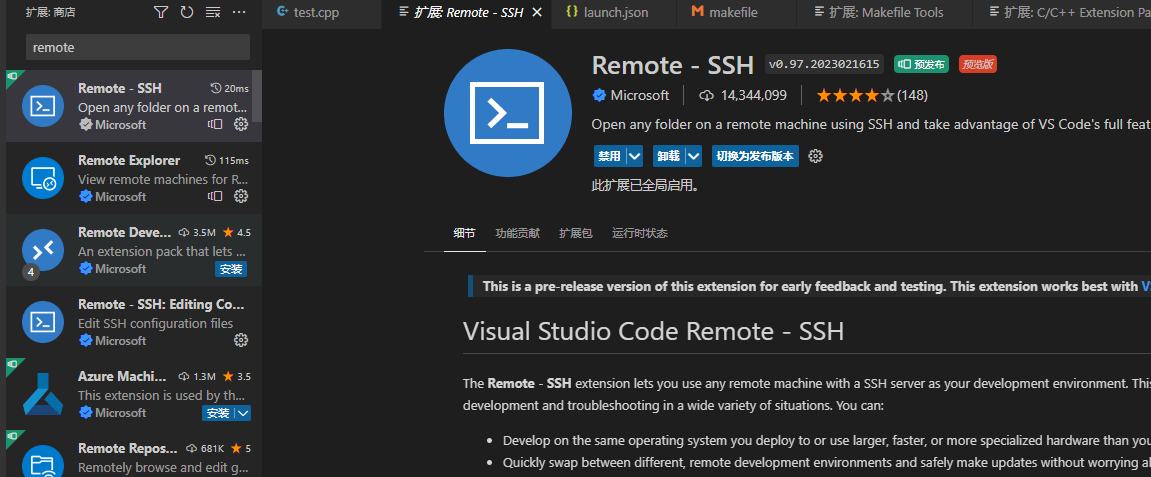Click the install count 14,344,099
This screenshot has height=477, width=1151.
coord(743,95)
